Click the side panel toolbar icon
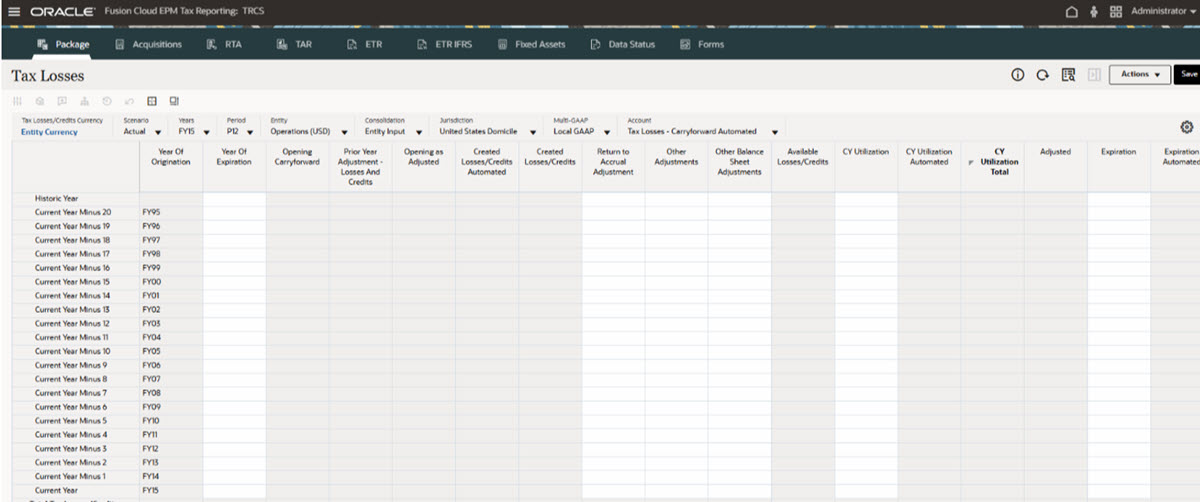This screenshot has height=502, width=1200. (175, 101)
